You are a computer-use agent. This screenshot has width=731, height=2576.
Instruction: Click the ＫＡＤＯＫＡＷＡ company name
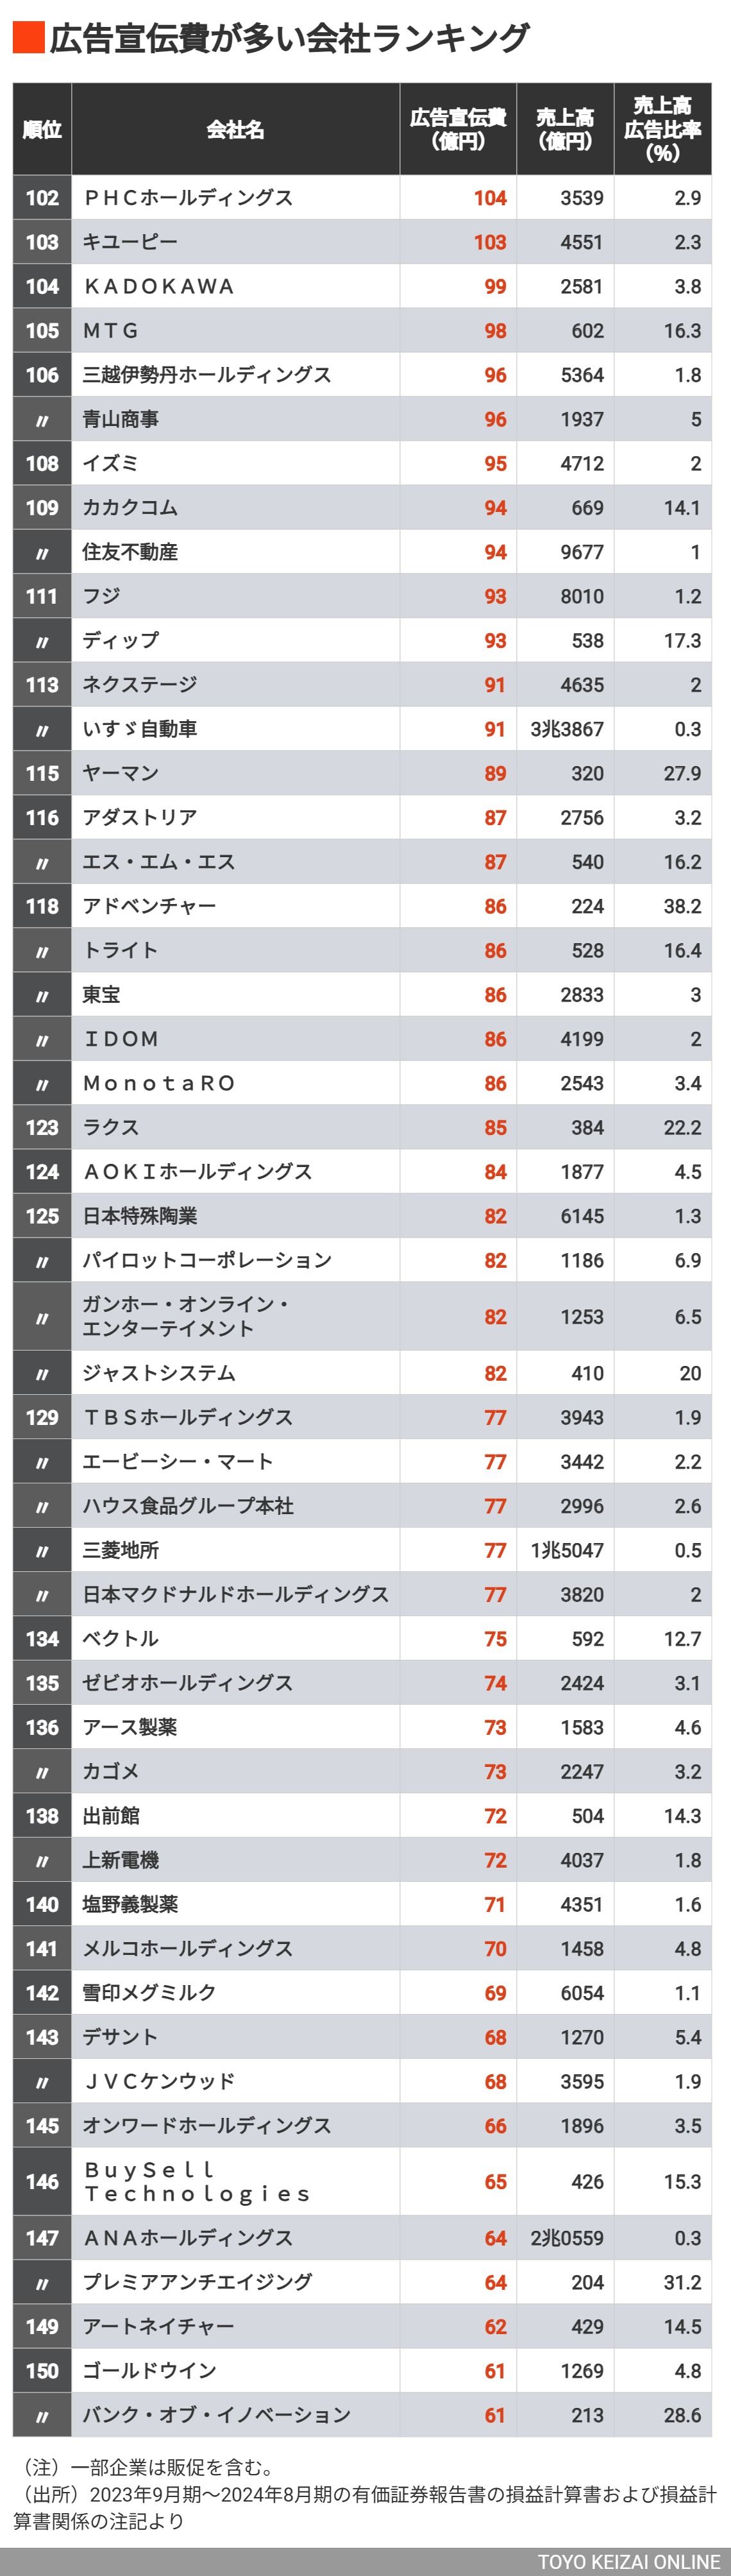click(159, 286)
